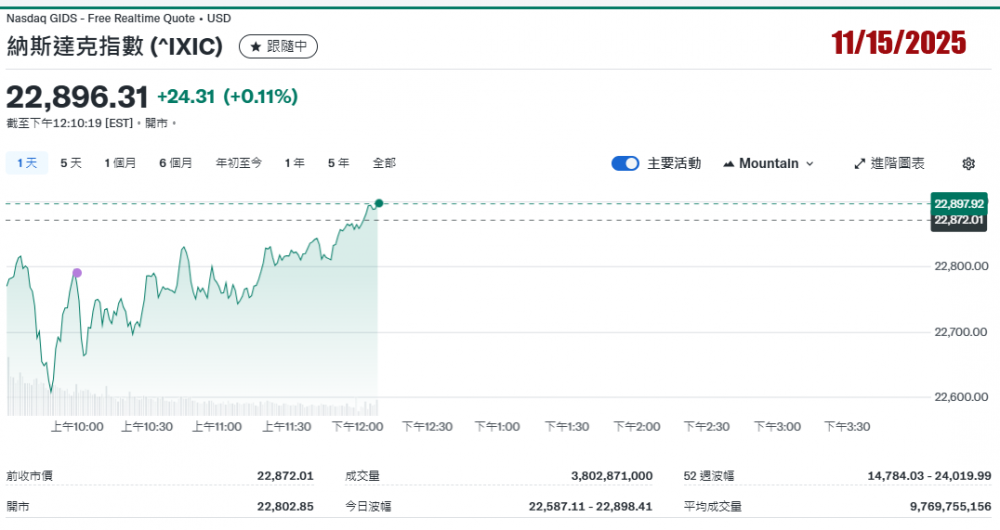The height and width of the screenshot is (530, 1000).
Task: Toggle the 主要活動 switch off
Action: coord(625,164)
